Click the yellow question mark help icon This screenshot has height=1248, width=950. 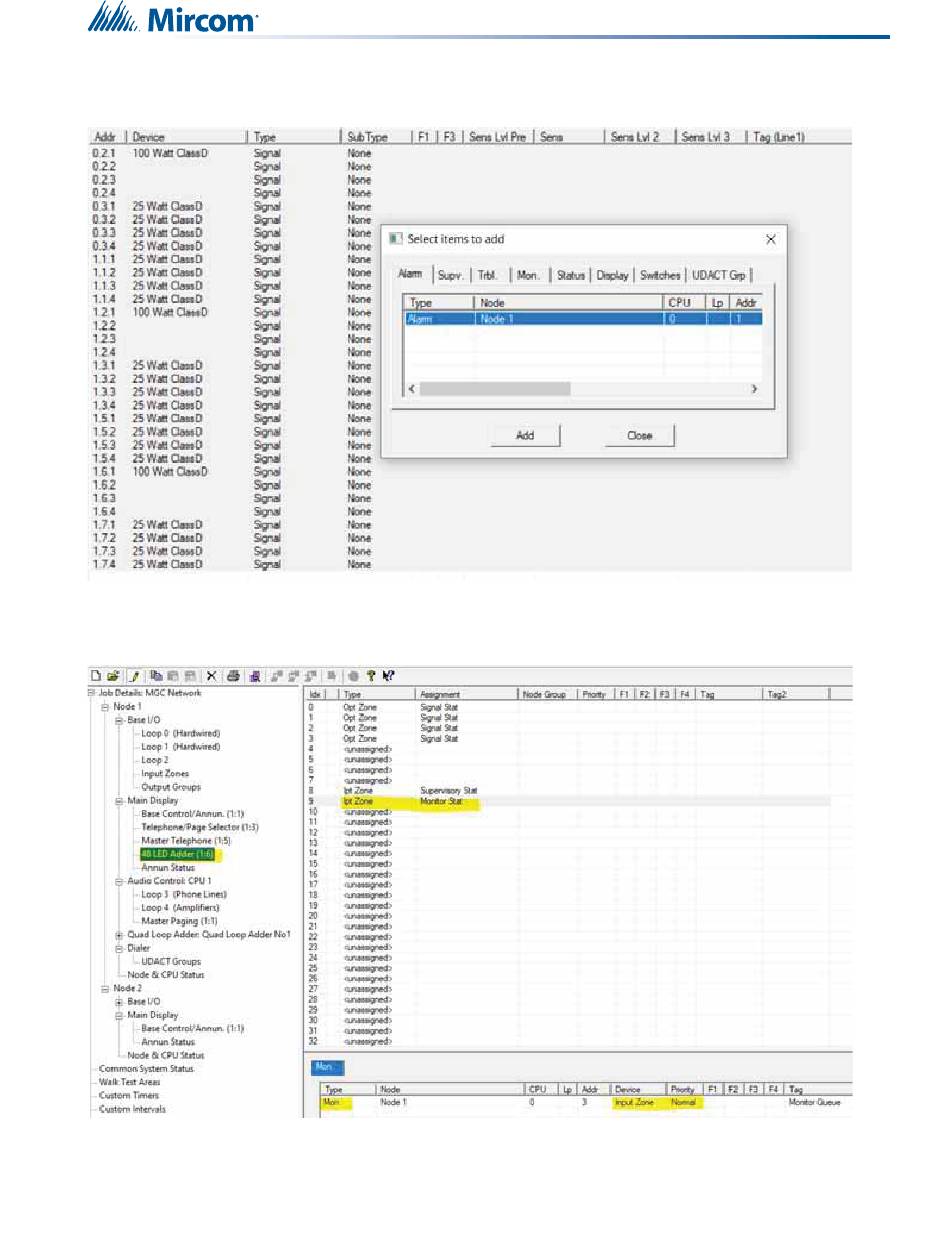point(369,675)
